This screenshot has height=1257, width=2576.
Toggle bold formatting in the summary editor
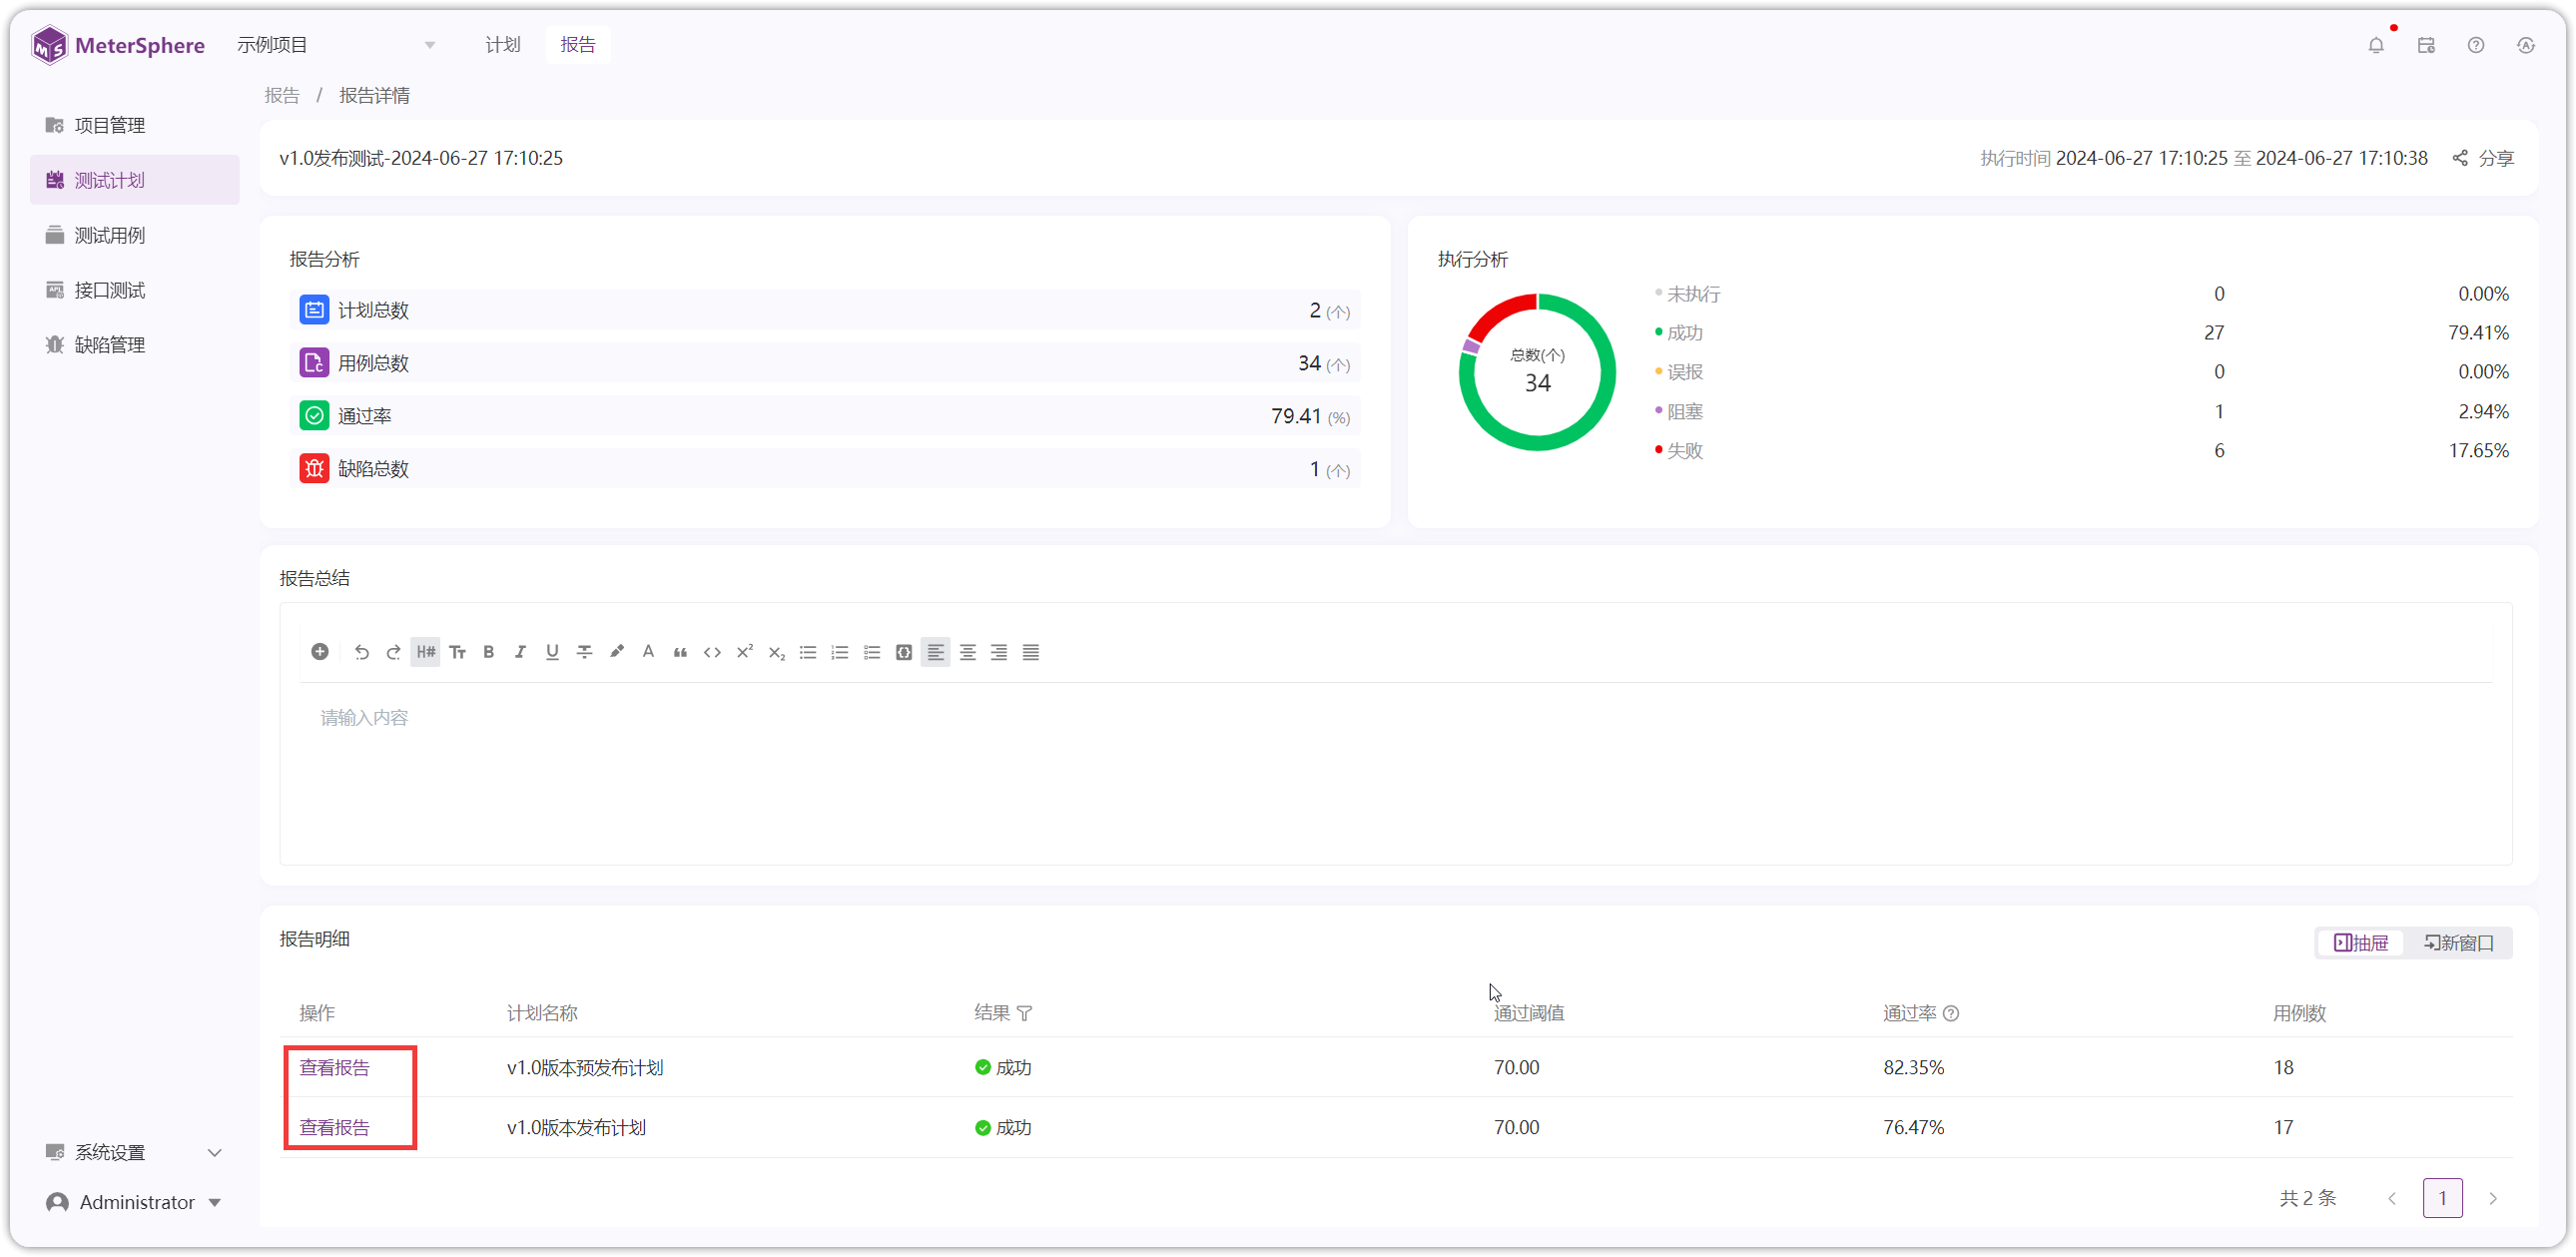click(489, 652)
